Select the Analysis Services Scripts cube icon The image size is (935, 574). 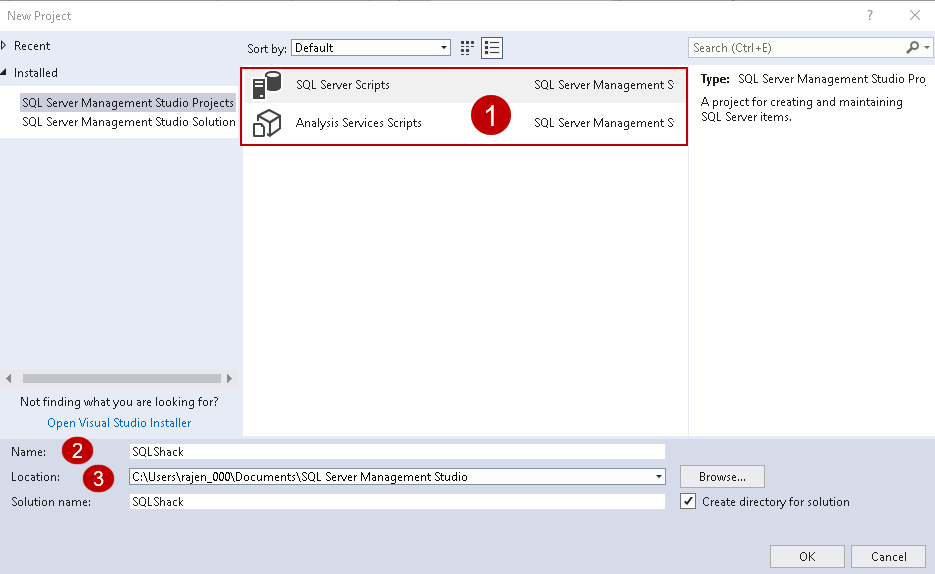point(267,123)
